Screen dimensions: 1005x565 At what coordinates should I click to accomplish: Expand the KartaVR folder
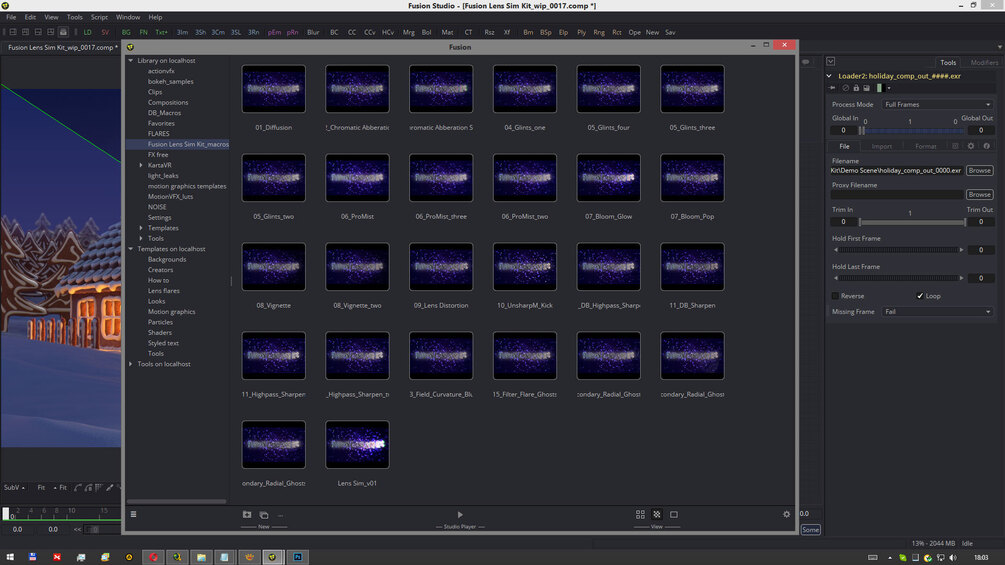(141, 165)
